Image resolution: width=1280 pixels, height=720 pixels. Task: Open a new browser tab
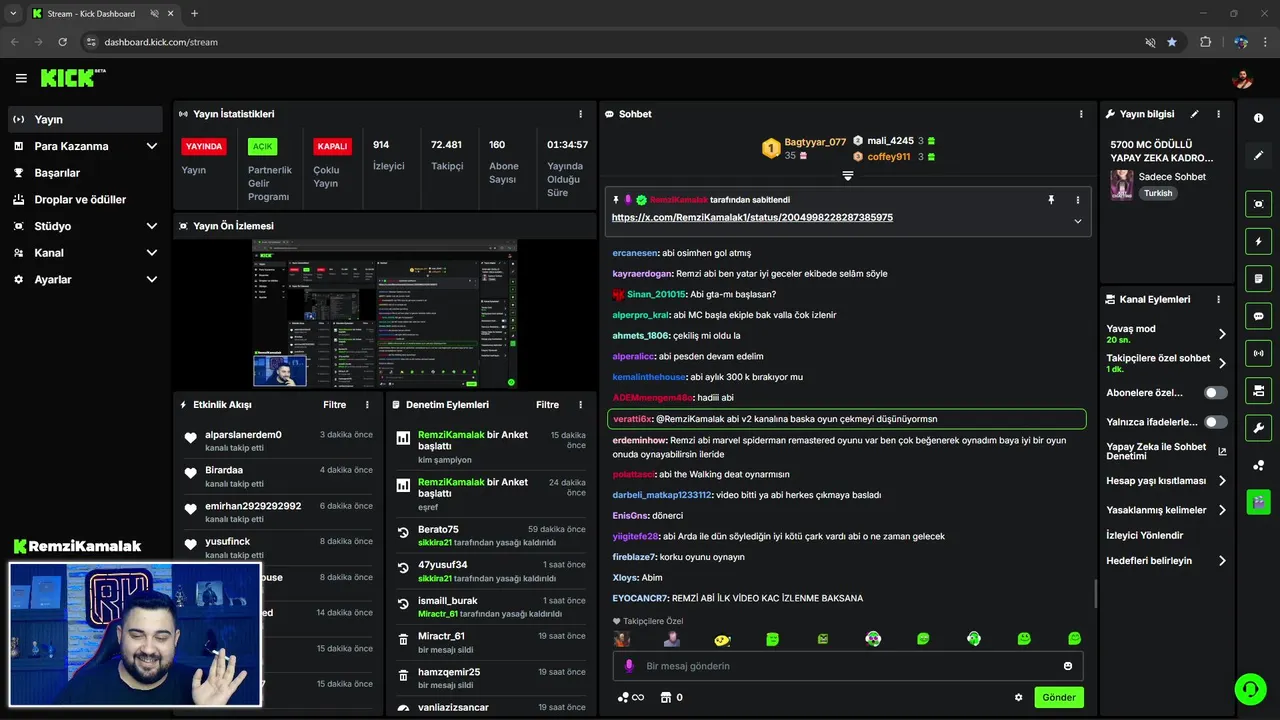tap(194, 14)
